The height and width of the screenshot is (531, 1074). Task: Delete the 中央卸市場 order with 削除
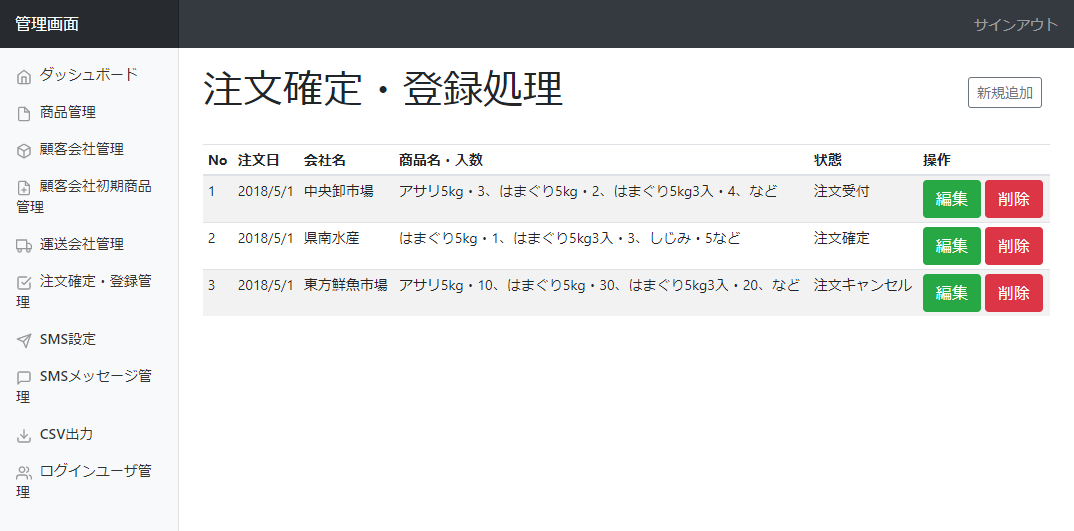[1014, 199]
